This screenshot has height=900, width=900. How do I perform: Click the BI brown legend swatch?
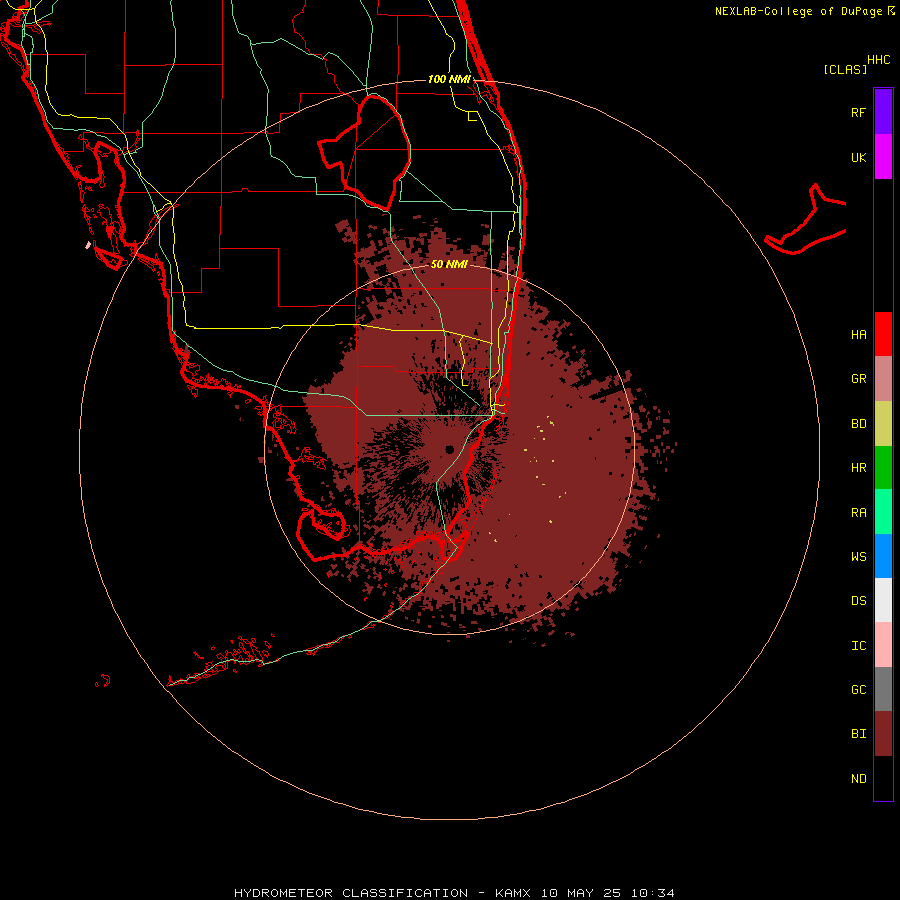[x=883, y=734]
